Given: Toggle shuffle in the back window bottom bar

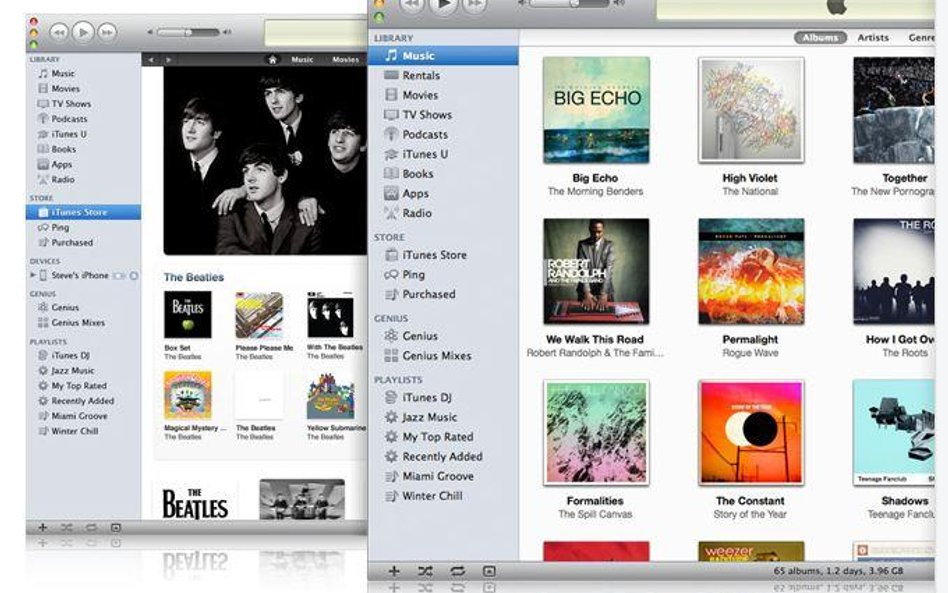Looking at the screenshot, I should pos(67,528).
